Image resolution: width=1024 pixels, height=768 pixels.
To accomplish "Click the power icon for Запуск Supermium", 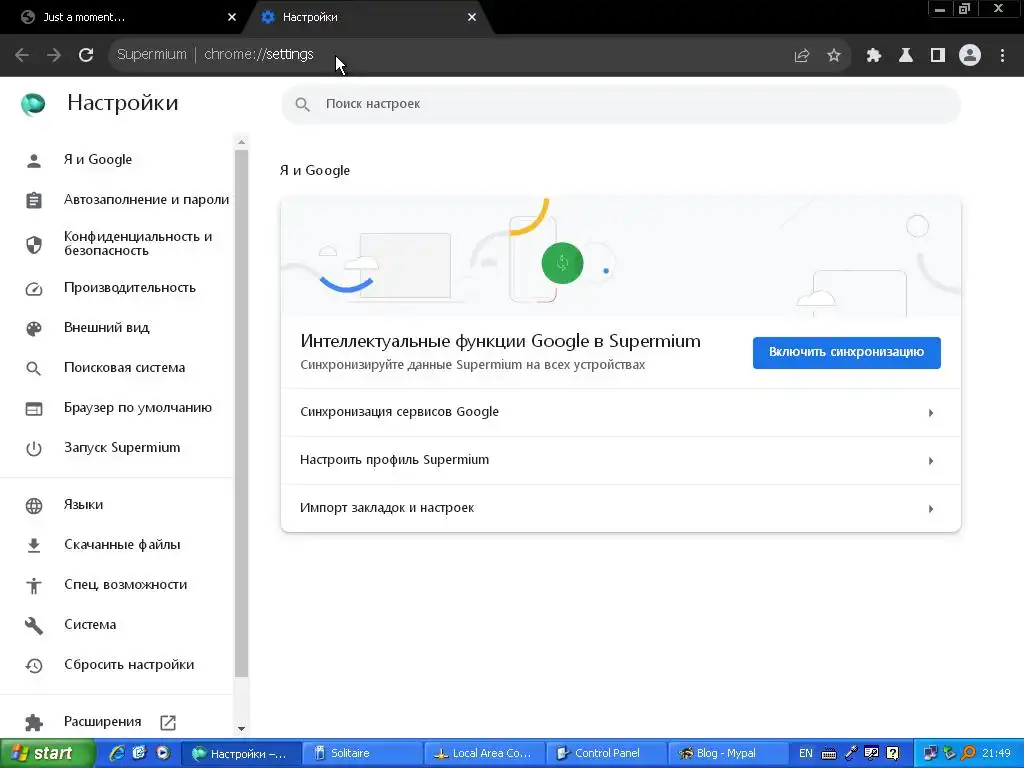I will [34, 449].
